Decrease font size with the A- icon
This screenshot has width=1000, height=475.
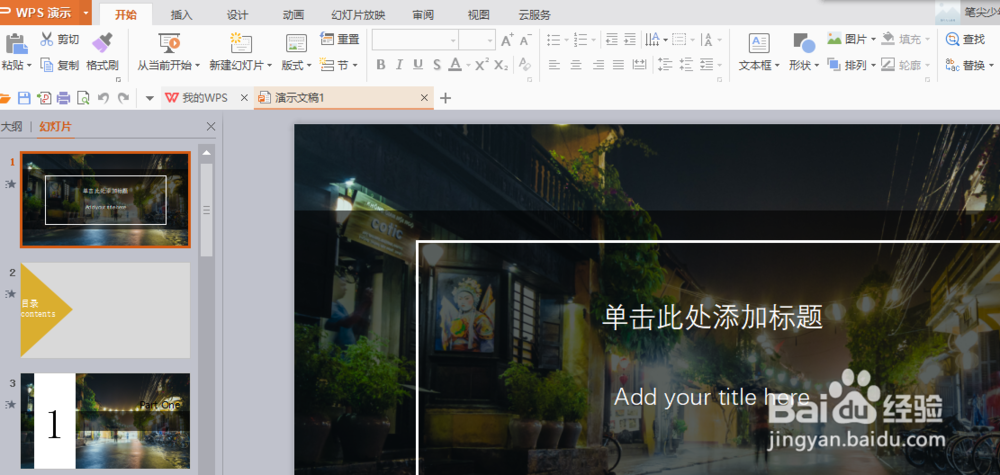(x=526, y=40)
